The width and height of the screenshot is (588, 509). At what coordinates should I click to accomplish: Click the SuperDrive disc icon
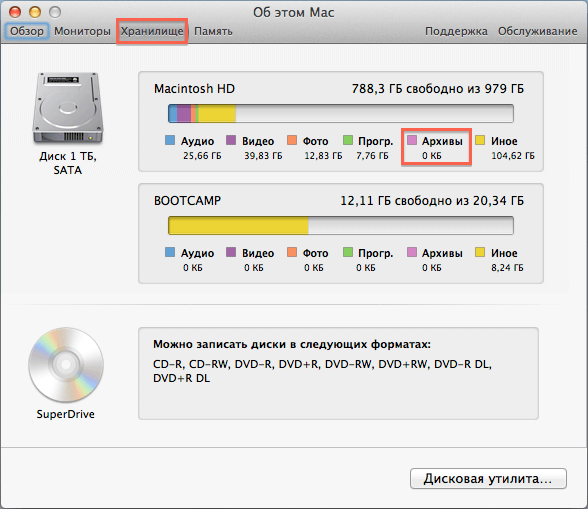[66, 365]
